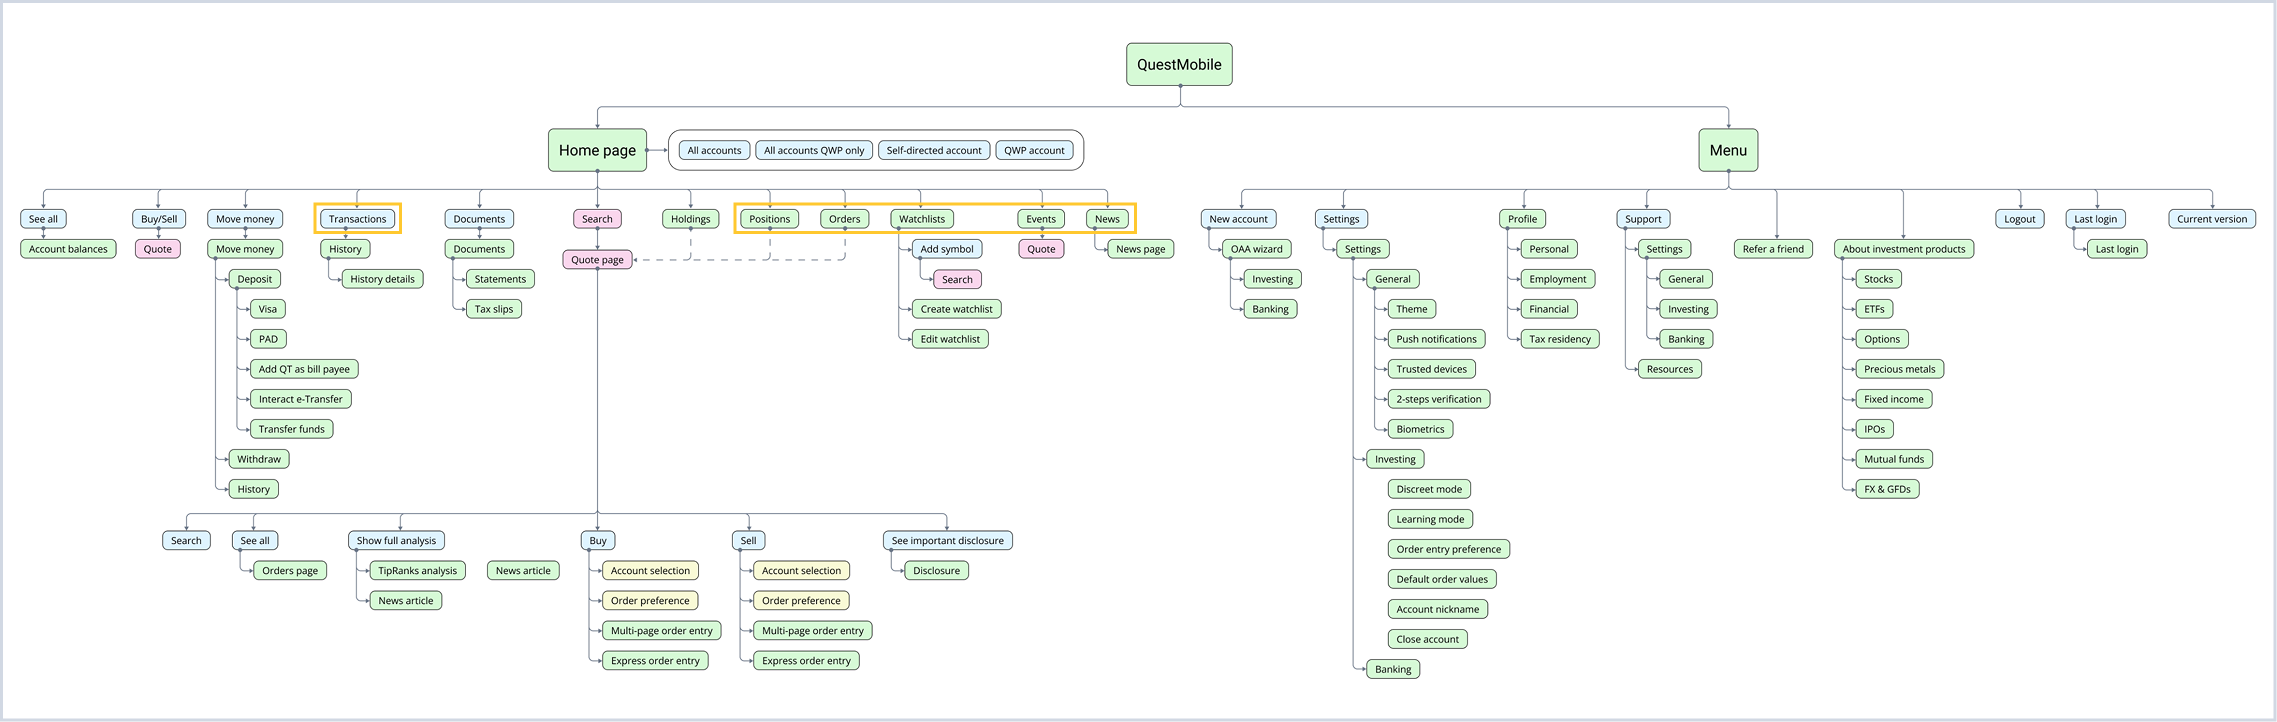Select the main Menu node
Image resolution: width=2277 pixels, height=722 pixels.
pos(1727,150)
